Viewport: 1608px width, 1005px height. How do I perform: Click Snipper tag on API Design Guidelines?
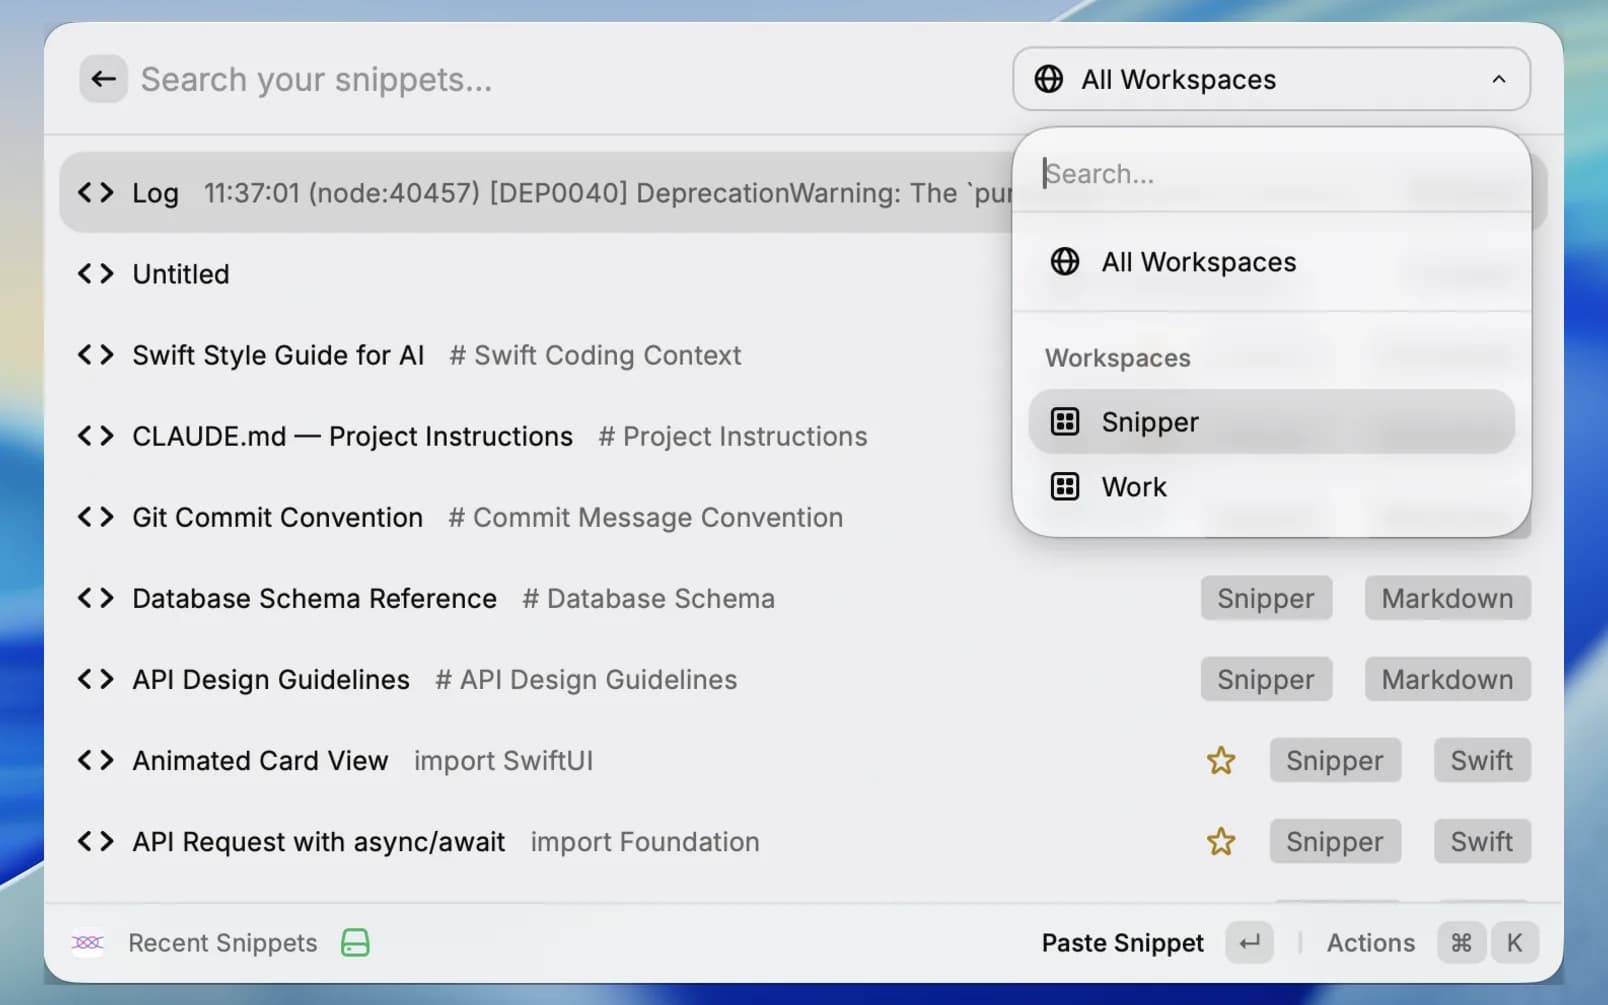(x=1266, y=679)
